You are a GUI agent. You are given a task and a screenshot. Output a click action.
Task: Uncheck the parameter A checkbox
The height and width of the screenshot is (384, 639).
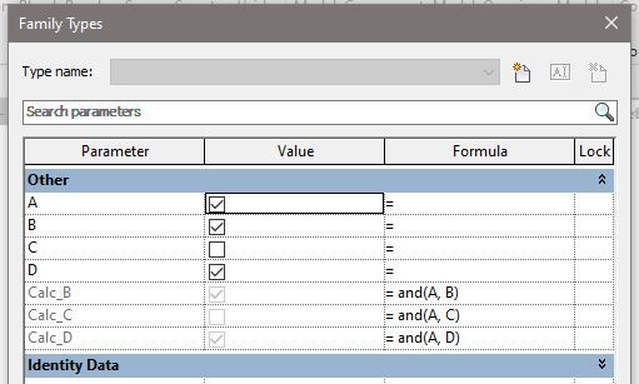[216, 204]
